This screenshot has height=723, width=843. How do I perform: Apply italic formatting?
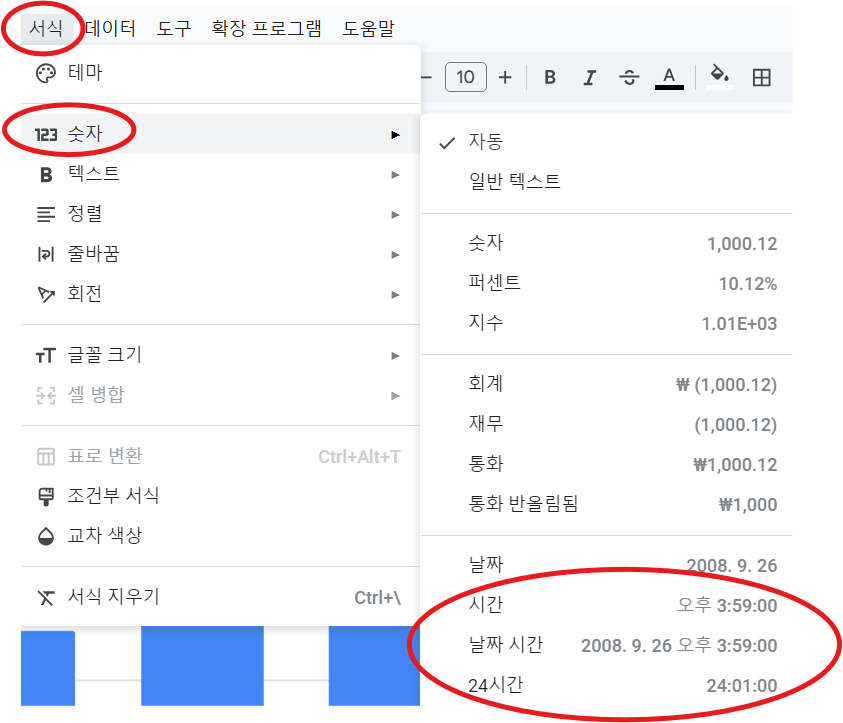pos(589,76)
